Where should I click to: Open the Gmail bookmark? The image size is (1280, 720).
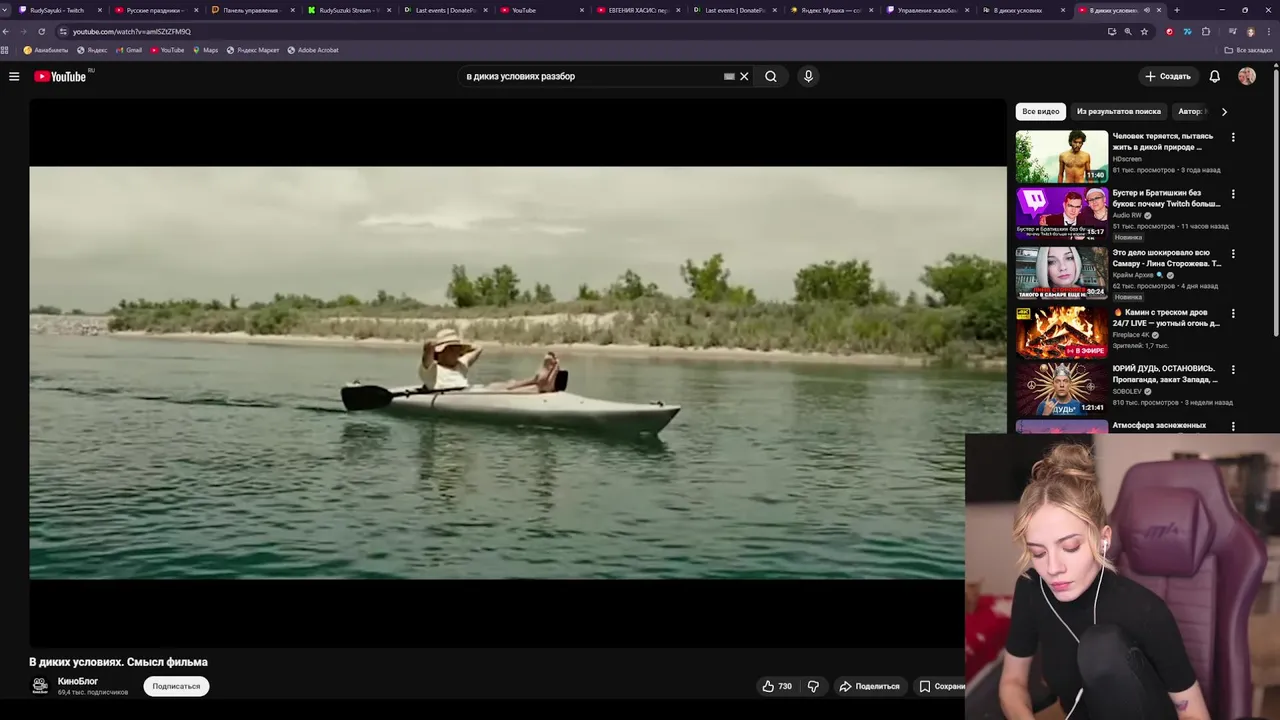(129, 50)
